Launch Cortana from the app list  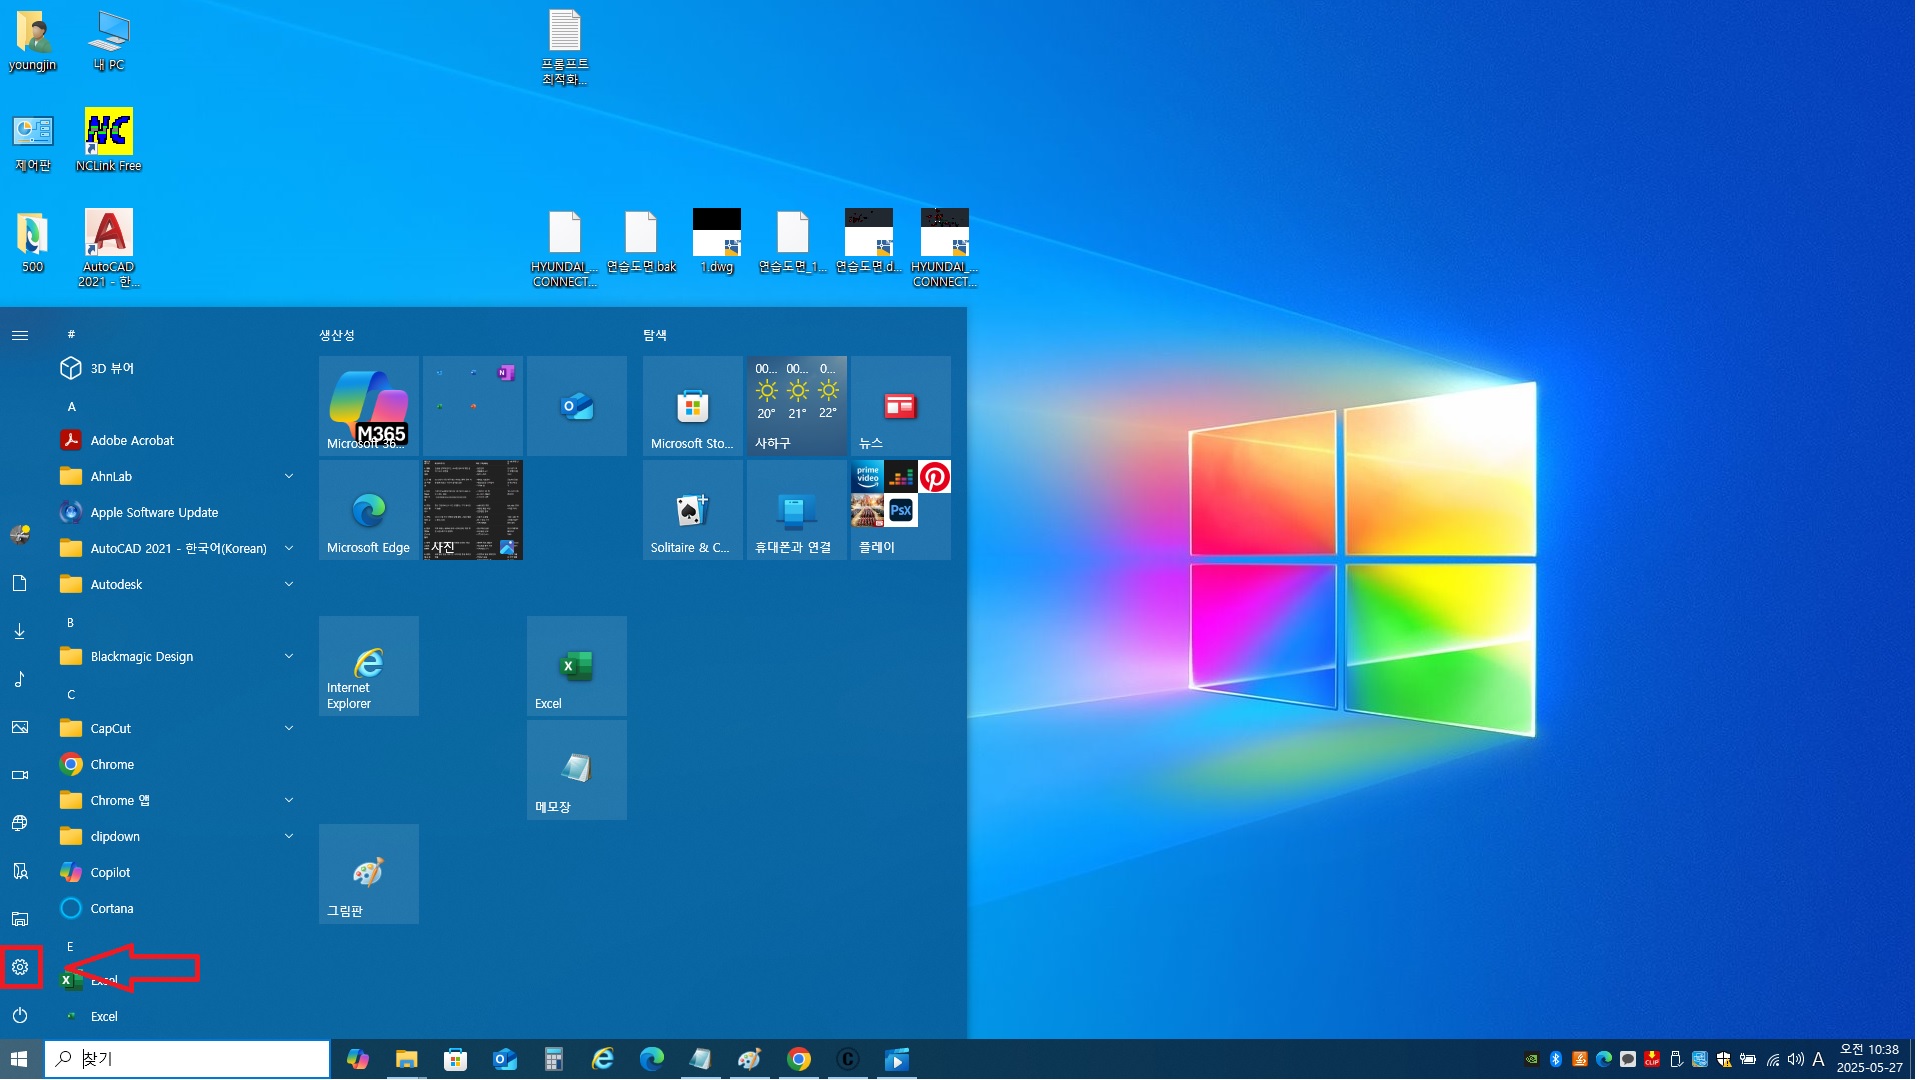coord(111,908)
